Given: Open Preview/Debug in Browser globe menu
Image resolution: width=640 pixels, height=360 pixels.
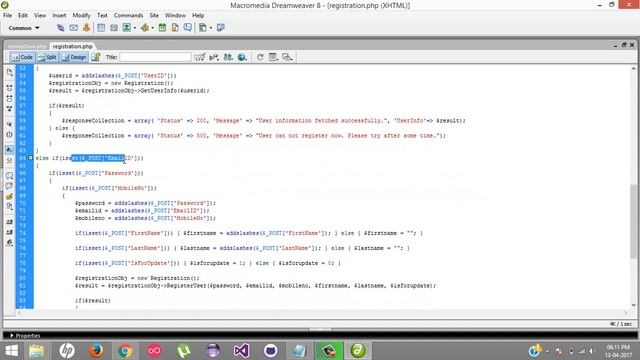Looking at the screenshot, I should (242, 57).
